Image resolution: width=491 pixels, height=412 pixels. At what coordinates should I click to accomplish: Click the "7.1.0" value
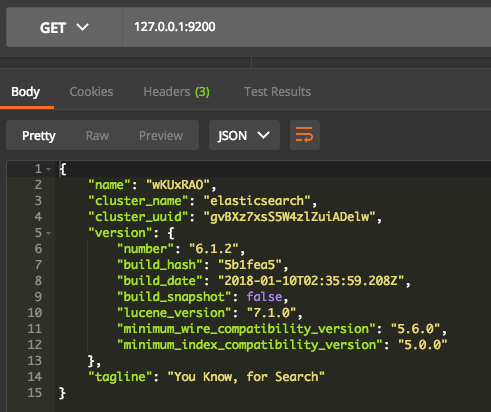[271, 313]
